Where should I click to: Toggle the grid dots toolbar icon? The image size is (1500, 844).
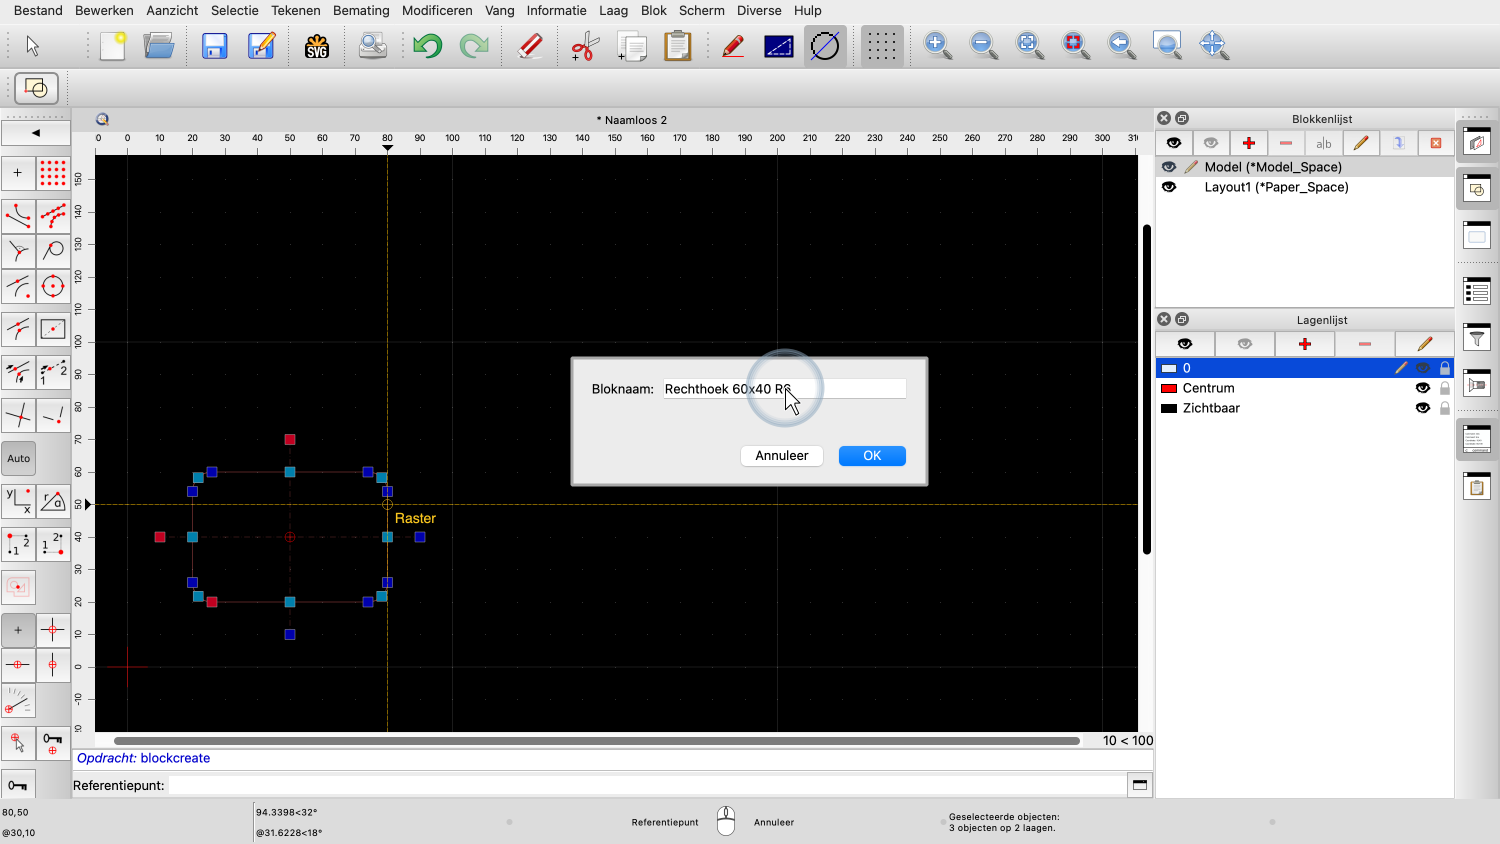pyautogui.click(x=881, y=46)
